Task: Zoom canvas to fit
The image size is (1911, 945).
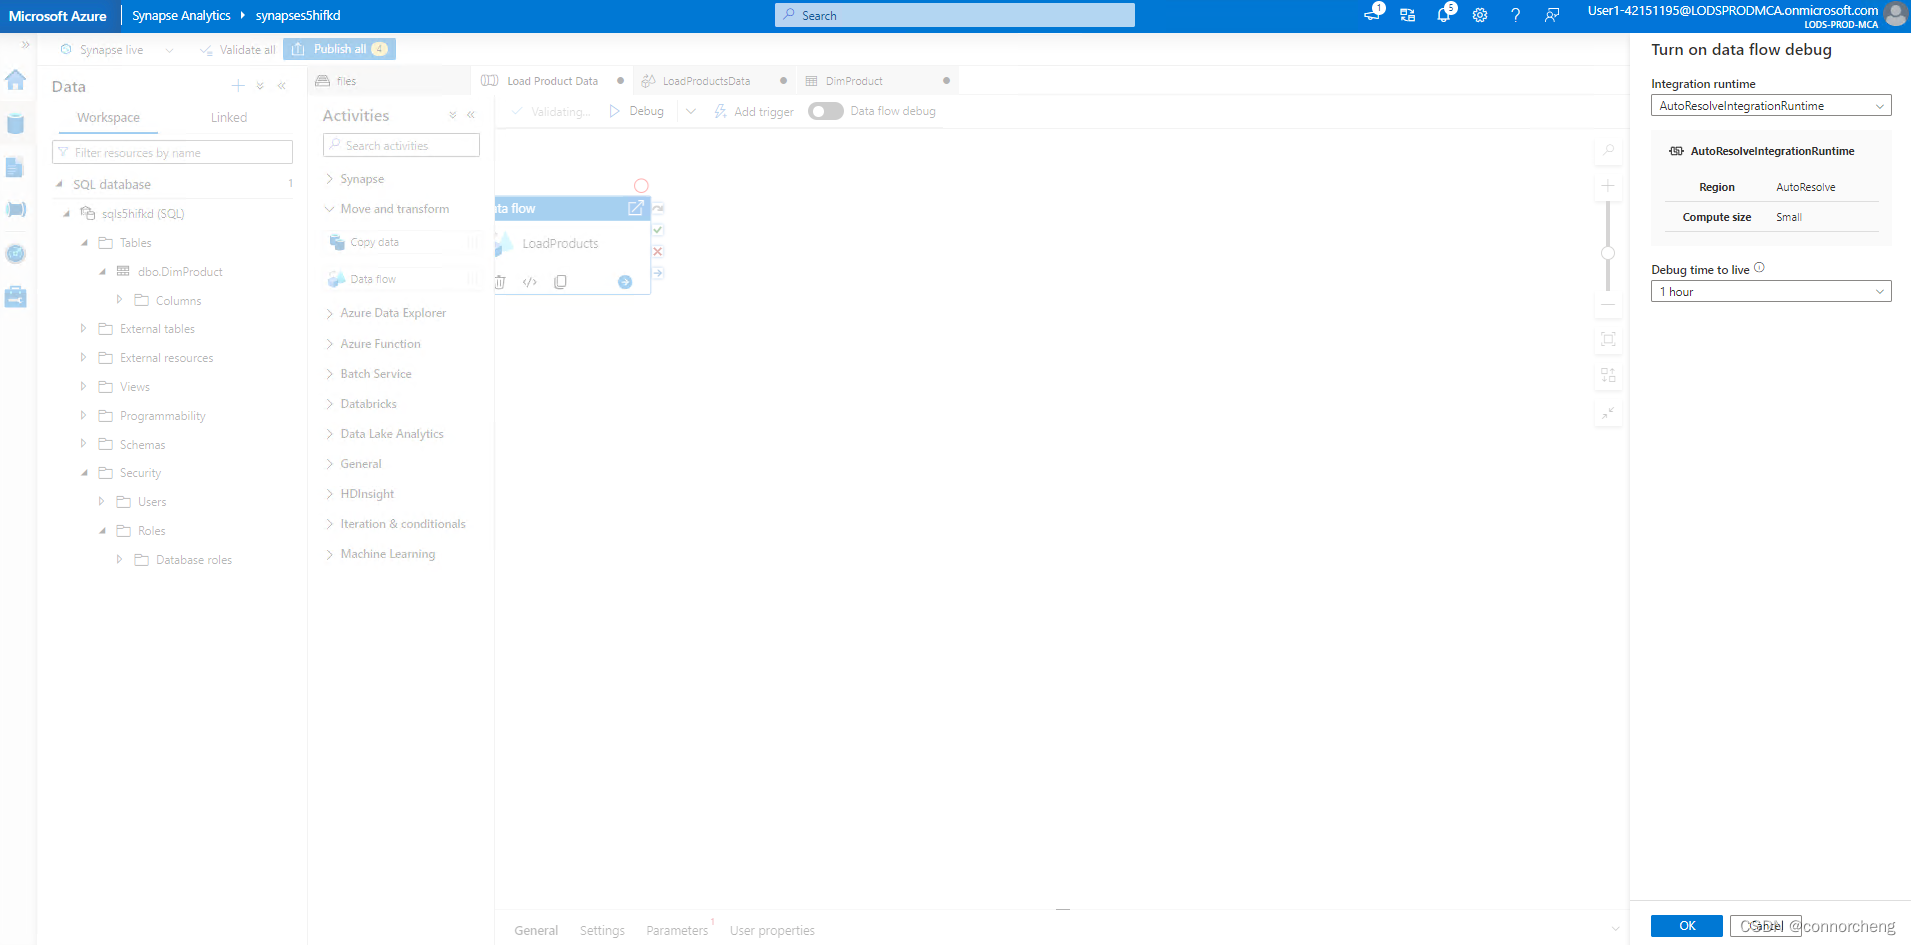Action: pyautogui.click(x=1608, y=339)
